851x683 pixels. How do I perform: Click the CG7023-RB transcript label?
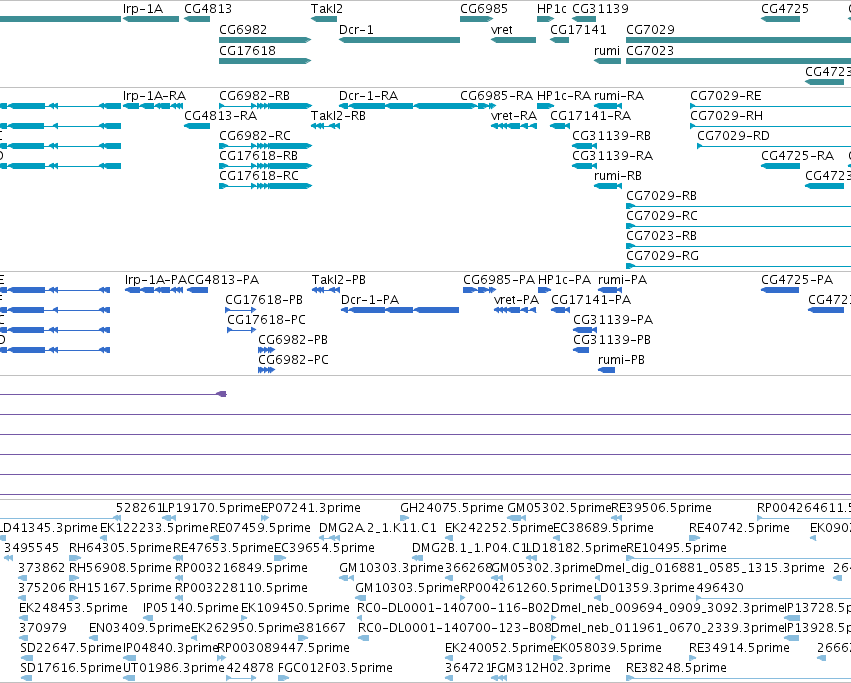tap(661, 236)
